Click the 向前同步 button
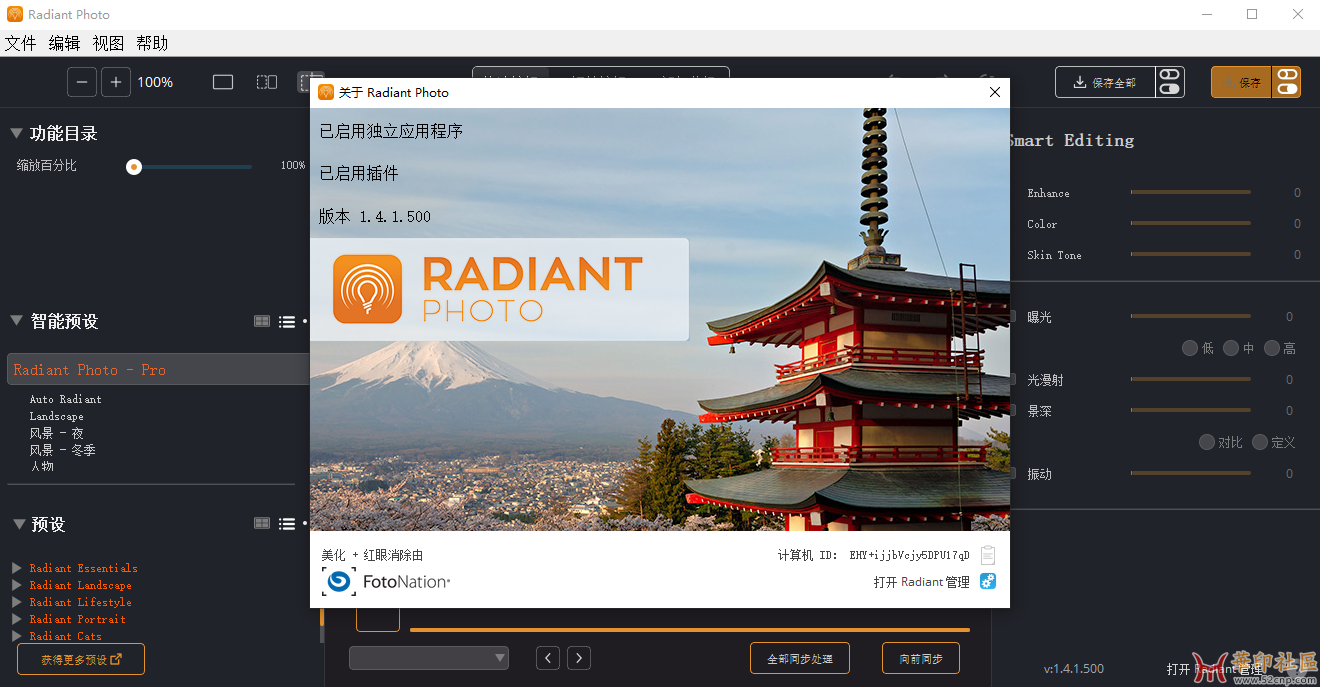Image resolution: width=1320 pixels, height=687 pixels. [921, 658]
